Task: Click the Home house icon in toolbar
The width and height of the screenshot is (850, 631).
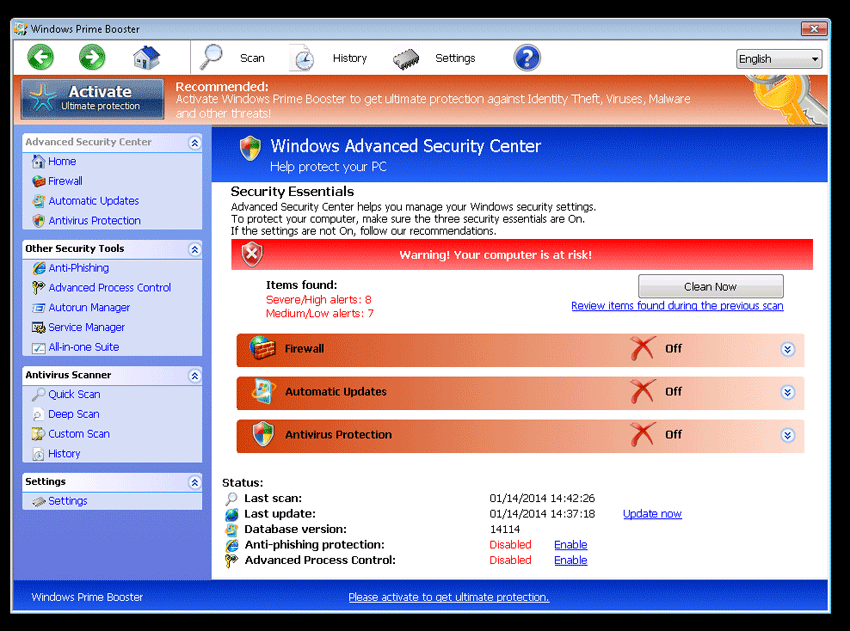Action: pos(146,58)
